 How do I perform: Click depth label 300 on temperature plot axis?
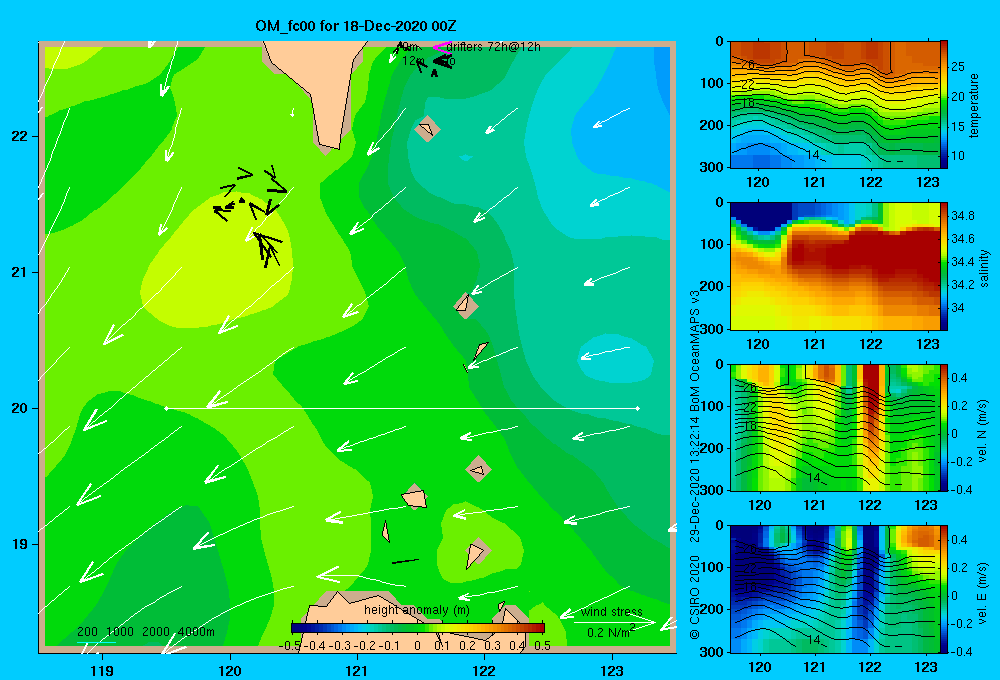pos(712,167)
